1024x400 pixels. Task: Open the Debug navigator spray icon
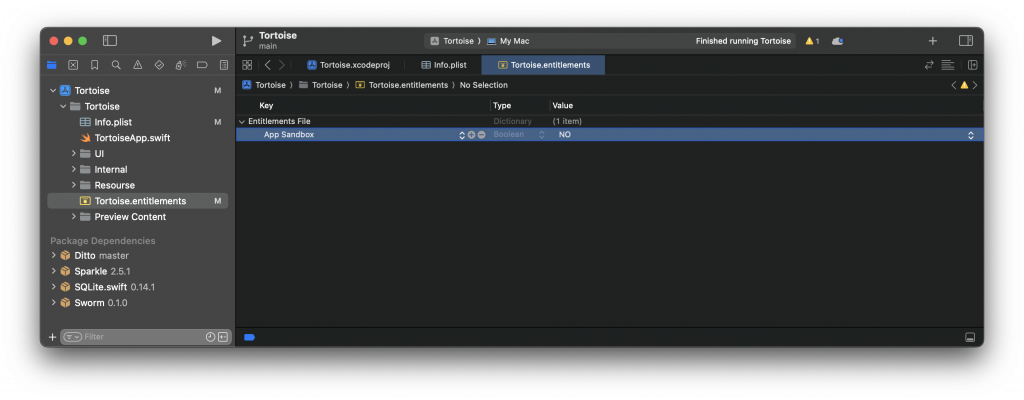181,65
